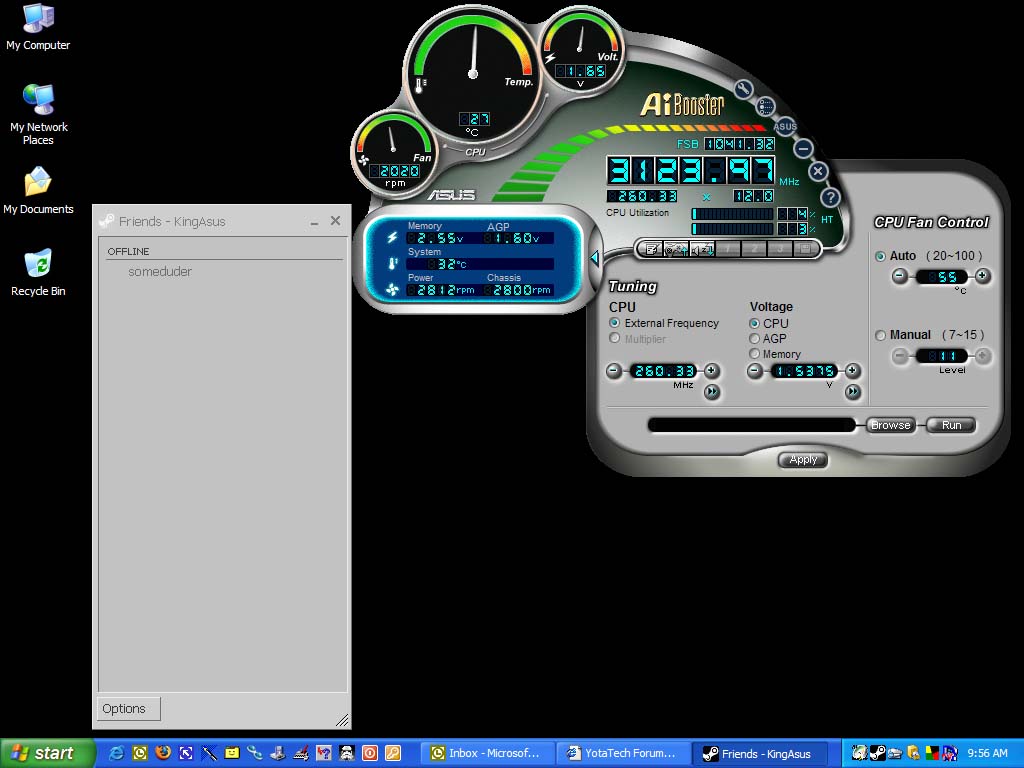
Task: Collapse the monitor panel with blue arrow
Action: [594, 258]
